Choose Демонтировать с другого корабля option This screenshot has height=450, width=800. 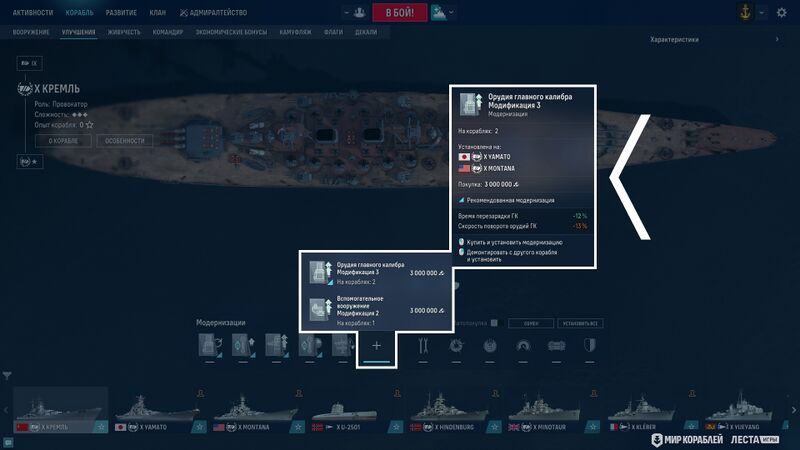tap(508, 256)
